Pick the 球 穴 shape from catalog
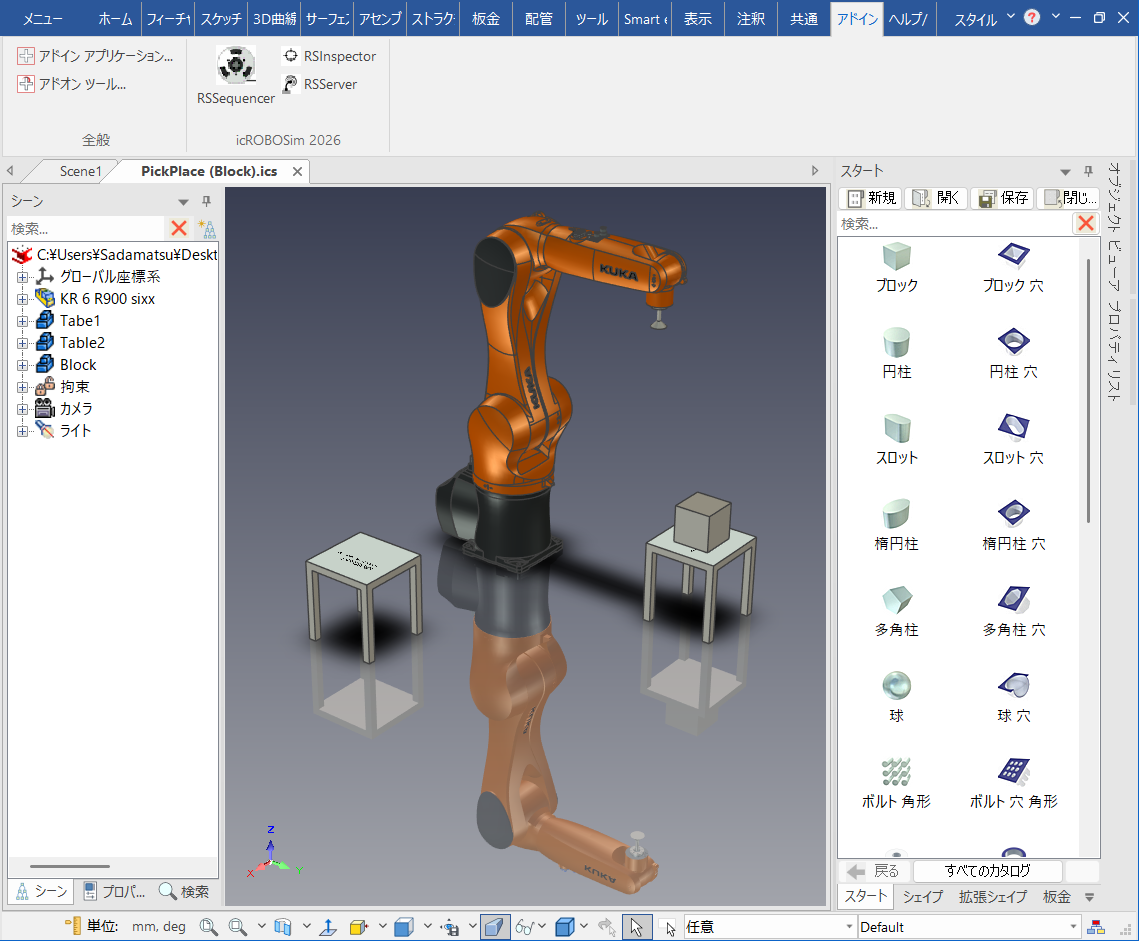Image resolution: width=1139 pixels, height=941 pixels. [1013, 697]
